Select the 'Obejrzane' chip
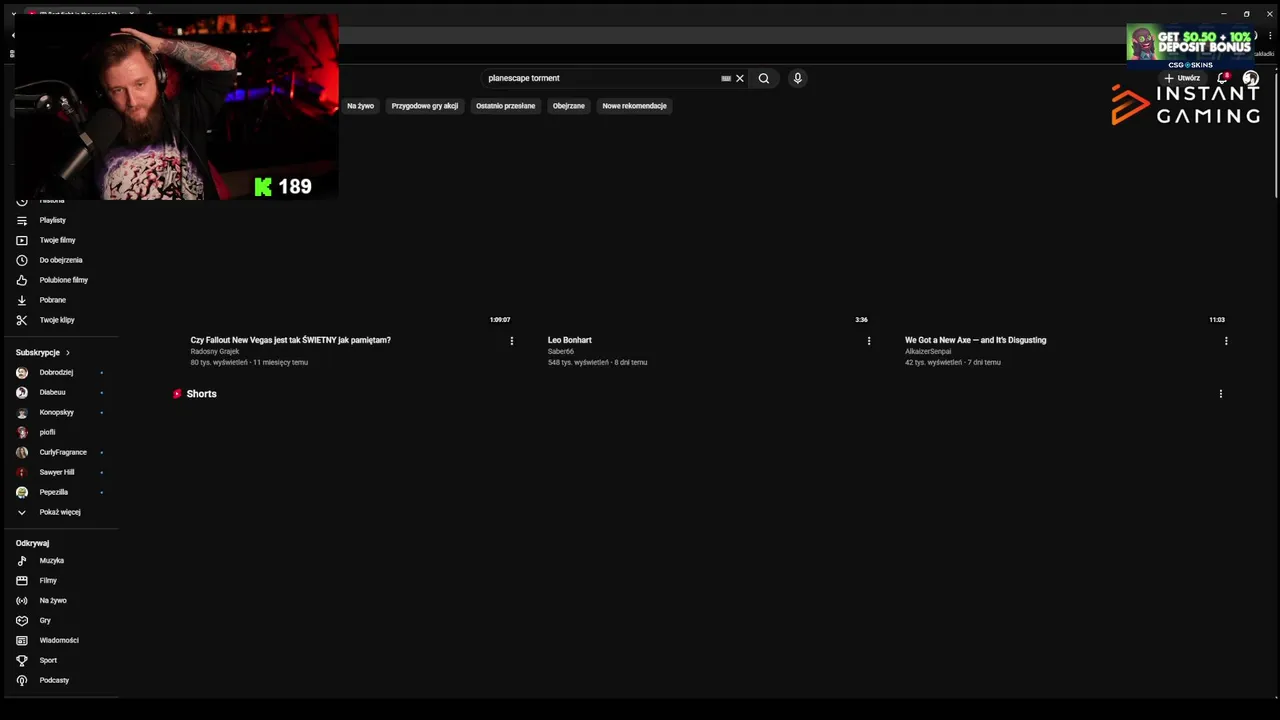The image size is (1280, 720). [x=569, y=106]
